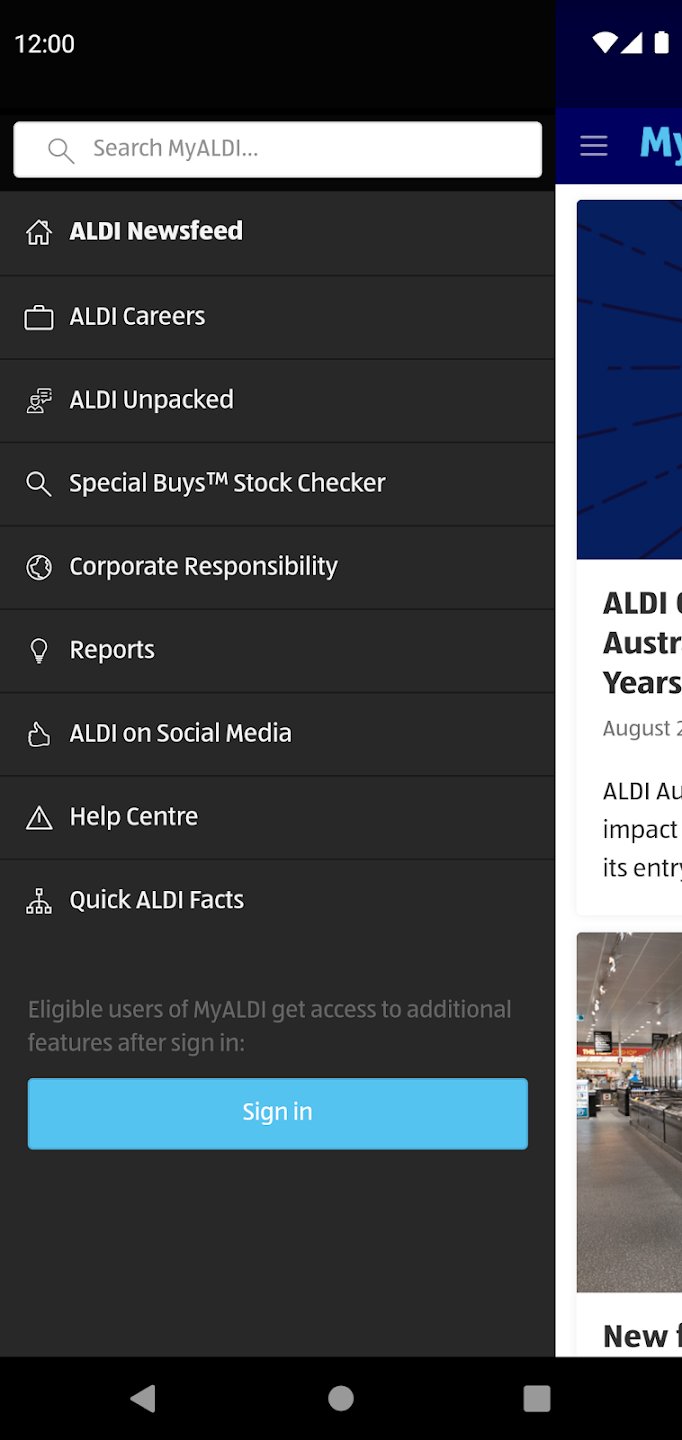
Task: Tap the briefcase icon for ALDI Careers
Action: pyautogui.click(x=39, y=318)
